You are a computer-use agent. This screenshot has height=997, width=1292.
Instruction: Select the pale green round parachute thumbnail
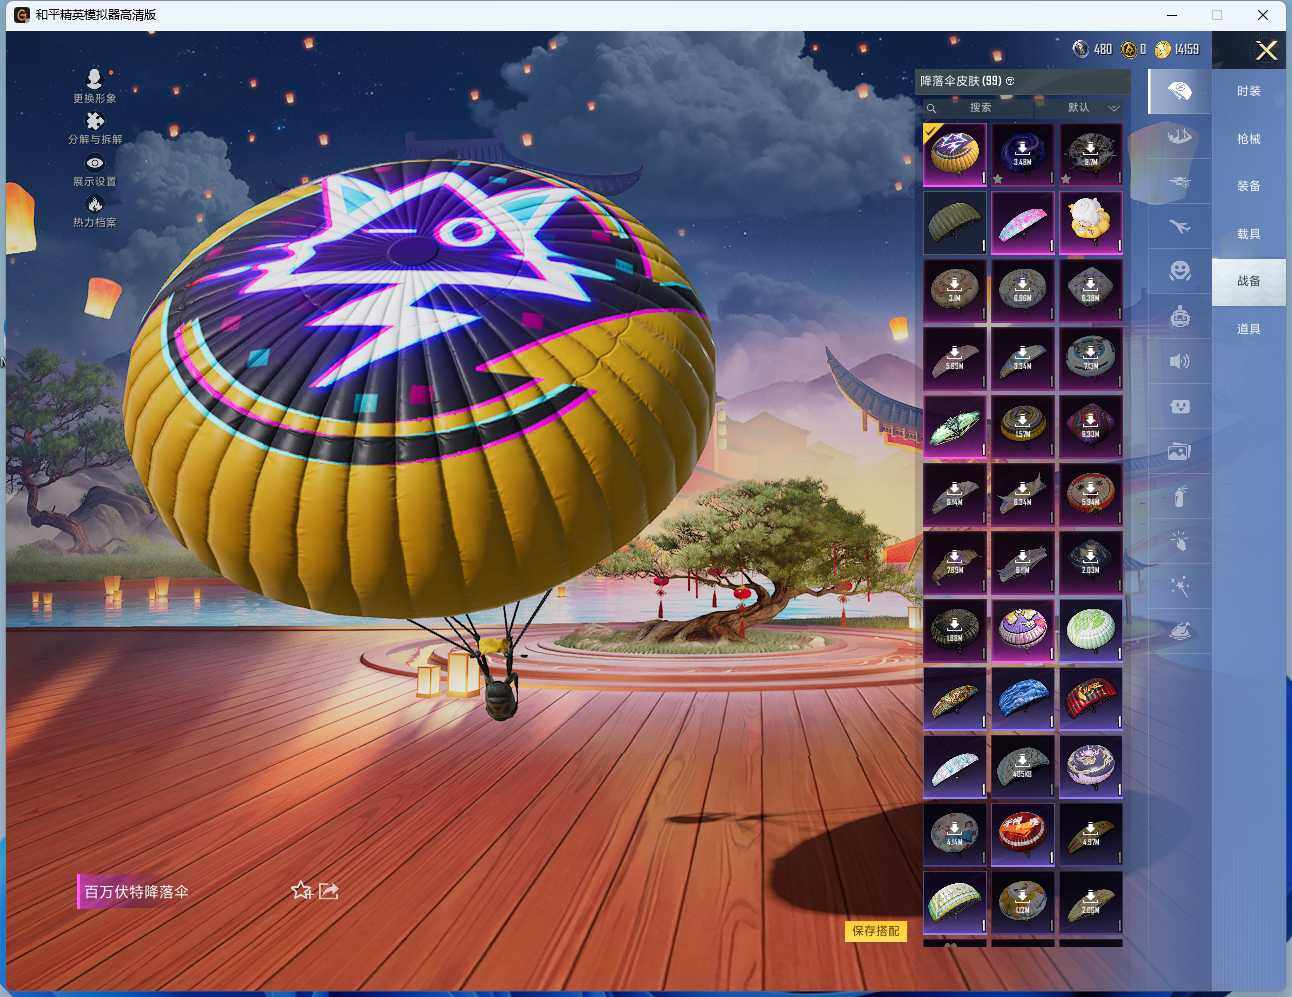click(x=1091, y=630)
